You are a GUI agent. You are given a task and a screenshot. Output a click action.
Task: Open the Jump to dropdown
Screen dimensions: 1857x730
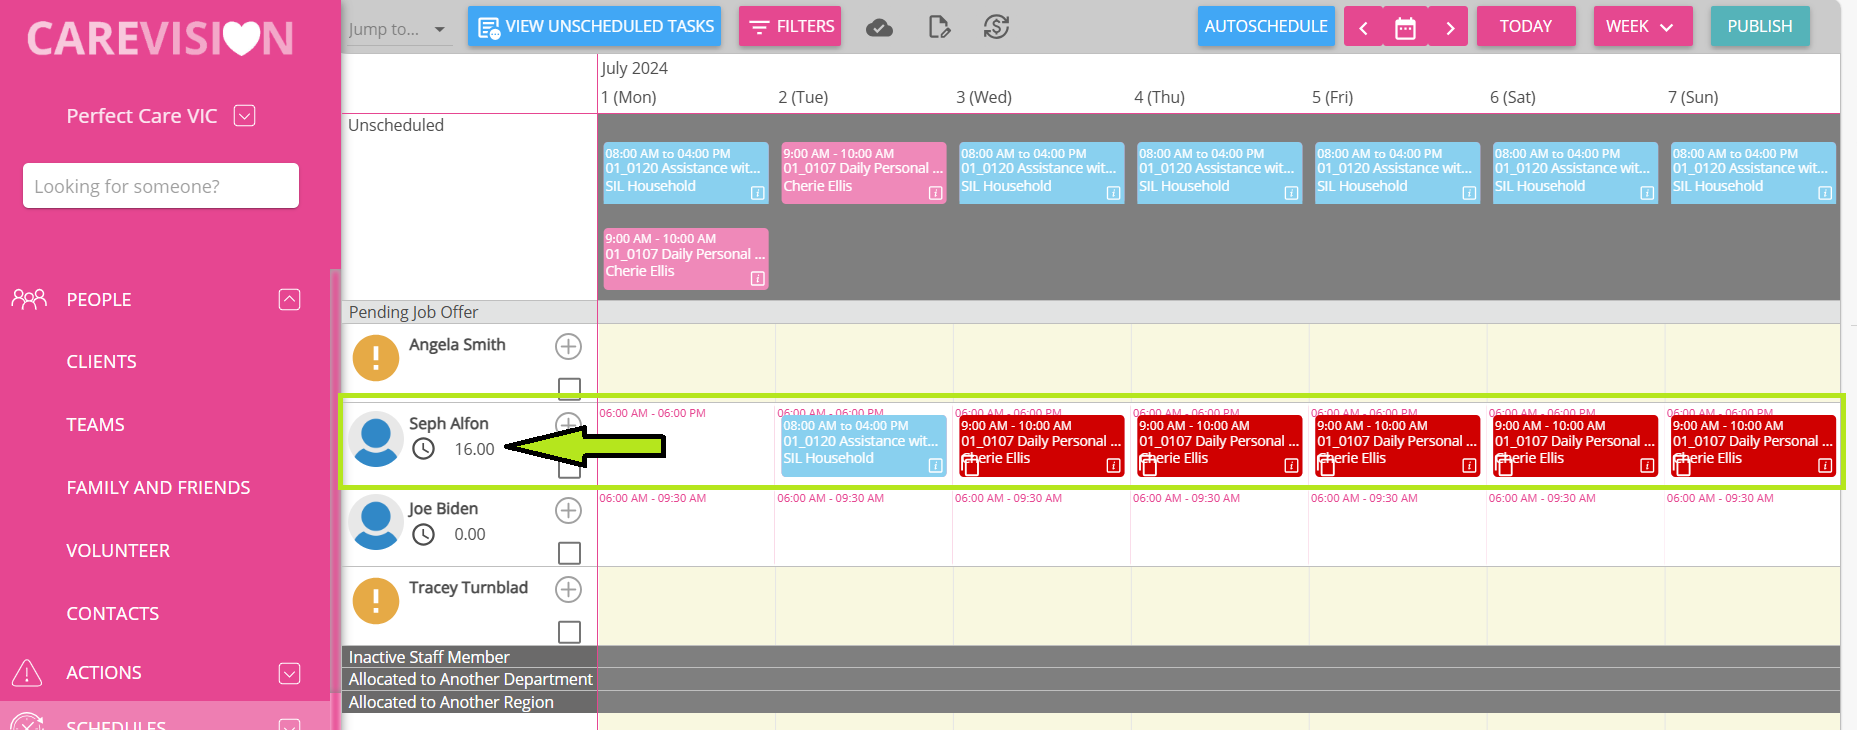(398, 29)
